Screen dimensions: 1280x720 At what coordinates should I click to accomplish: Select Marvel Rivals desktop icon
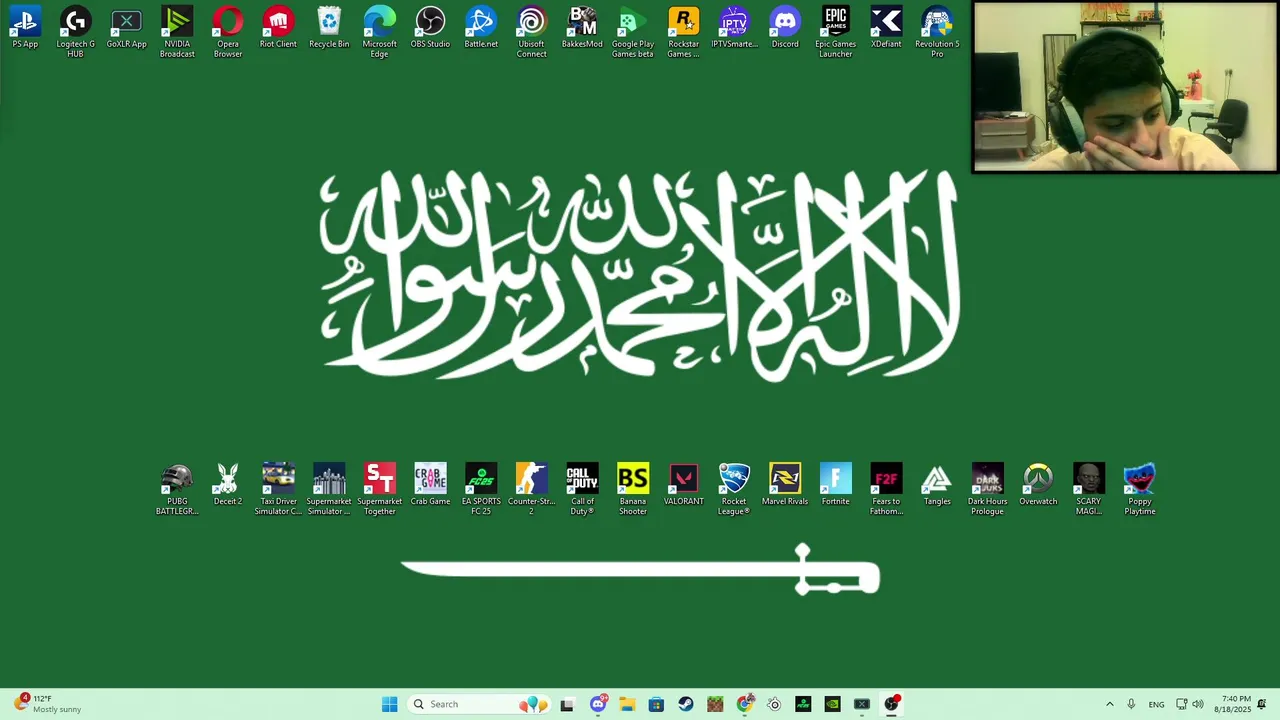(785, 485)
